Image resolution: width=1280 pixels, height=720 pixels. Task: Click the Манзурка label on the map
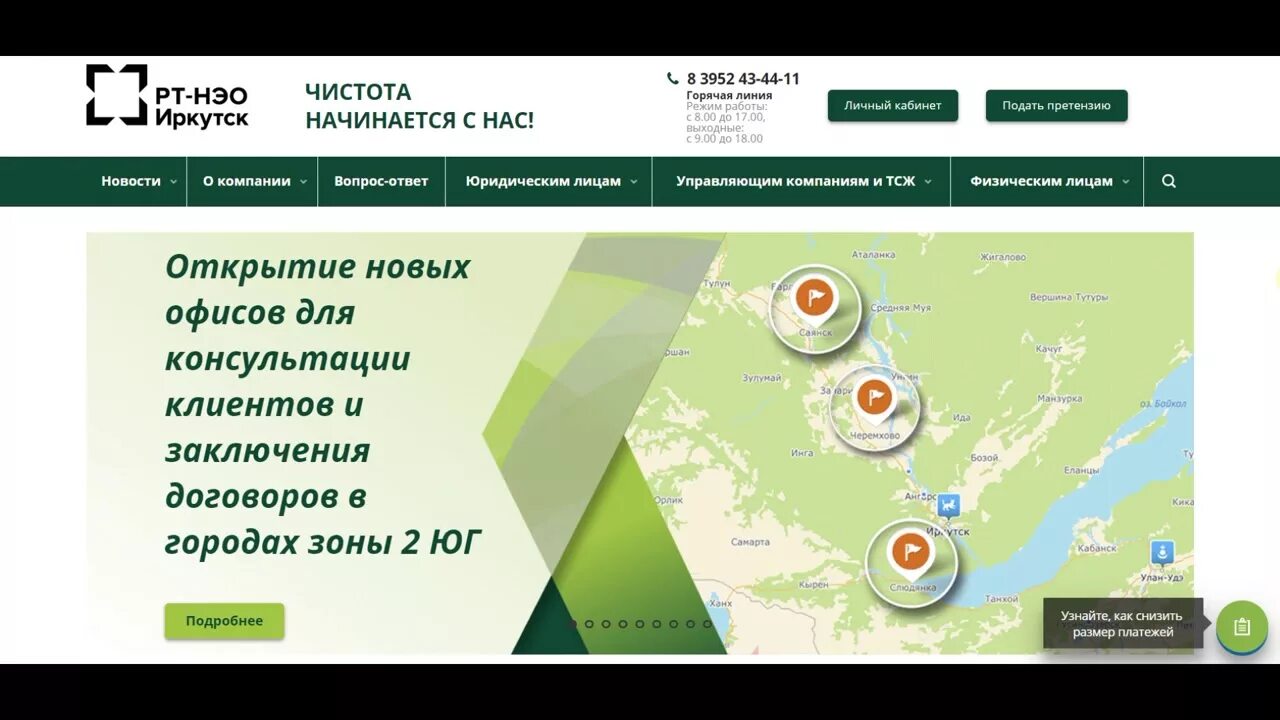click(x=1060, y=398)
